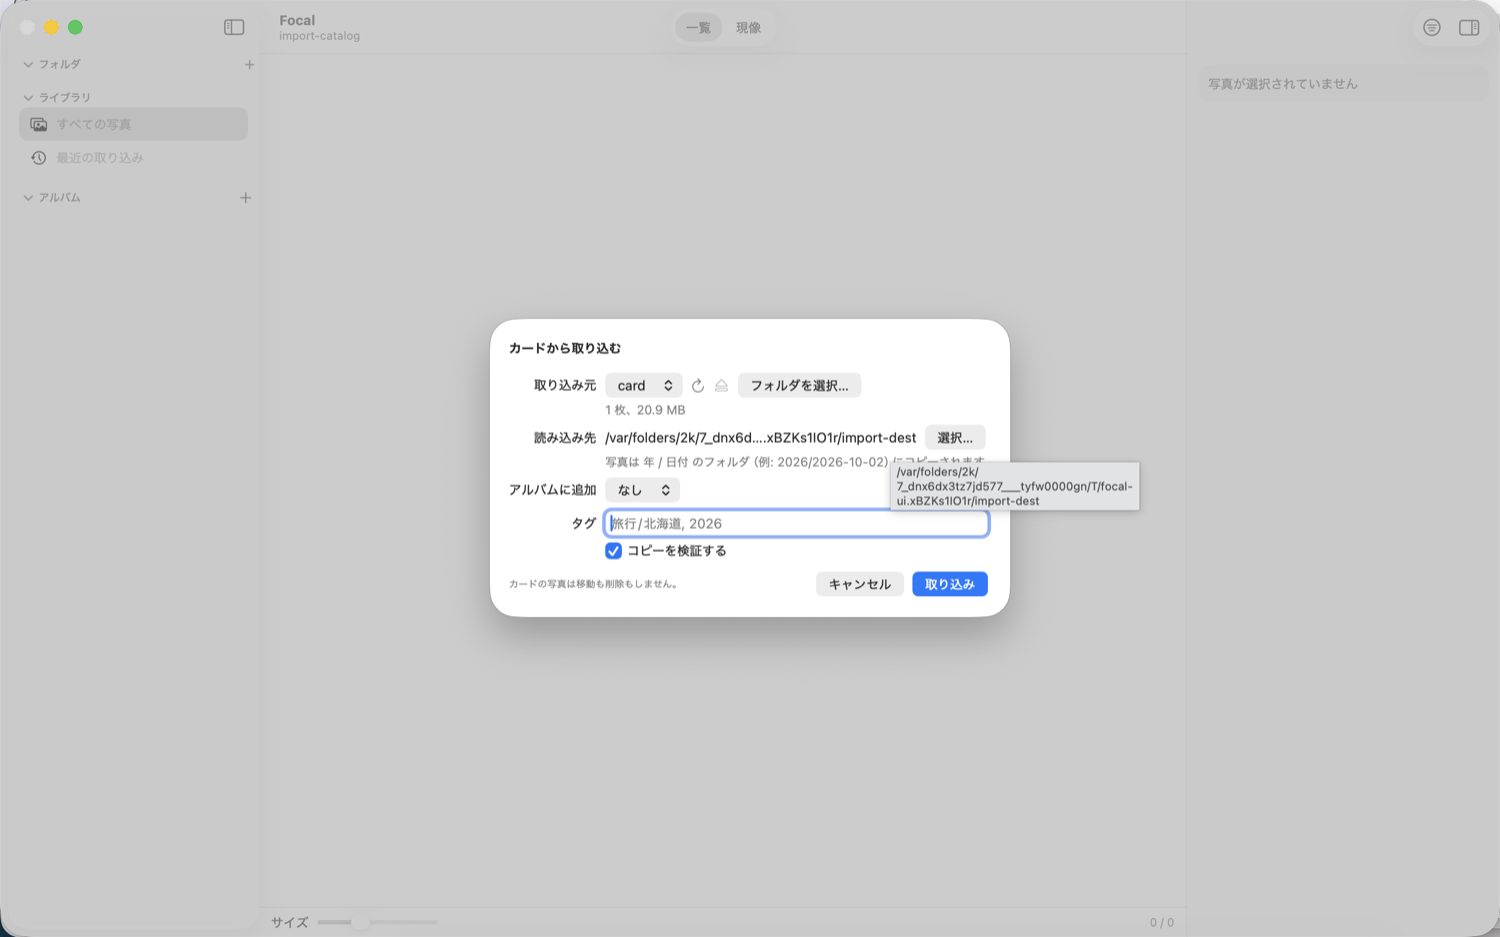Select the すべての写真 library item

coord(133,124)
